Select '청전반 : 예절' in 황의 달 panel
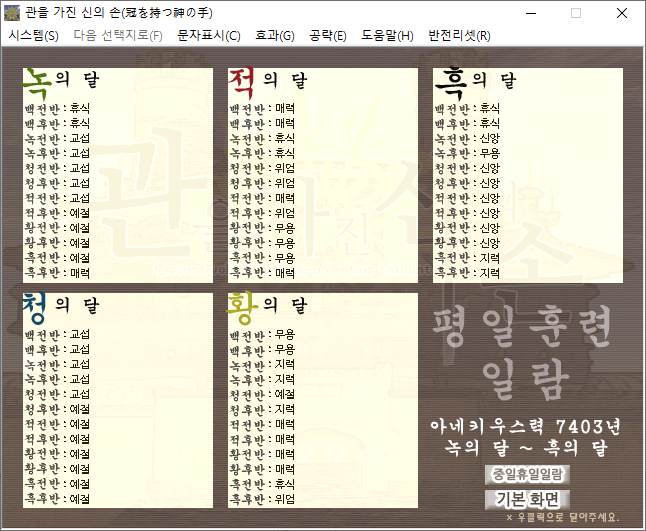 262,394
